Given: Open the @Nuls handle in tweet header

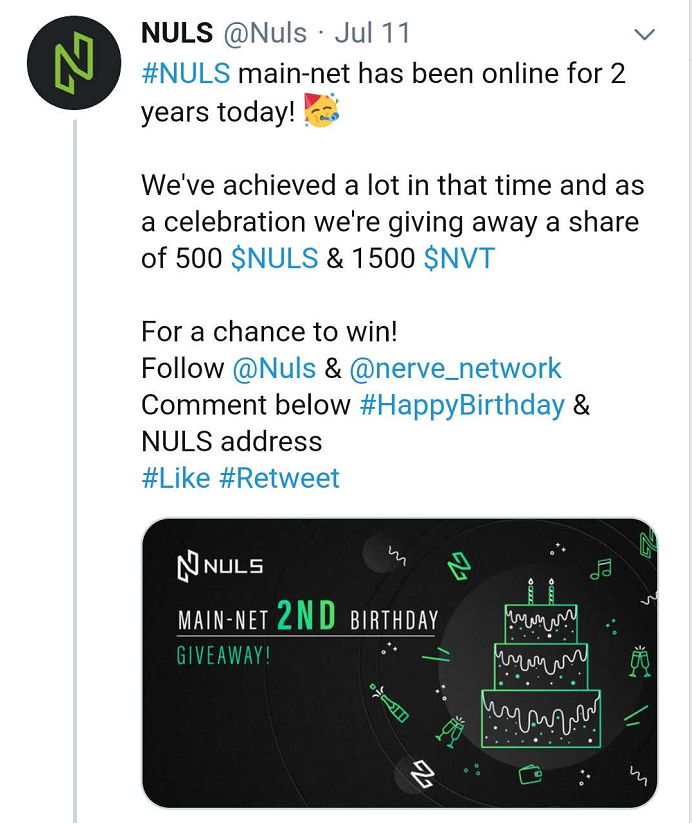Looking at the screenshot, I should coord(265,33).
